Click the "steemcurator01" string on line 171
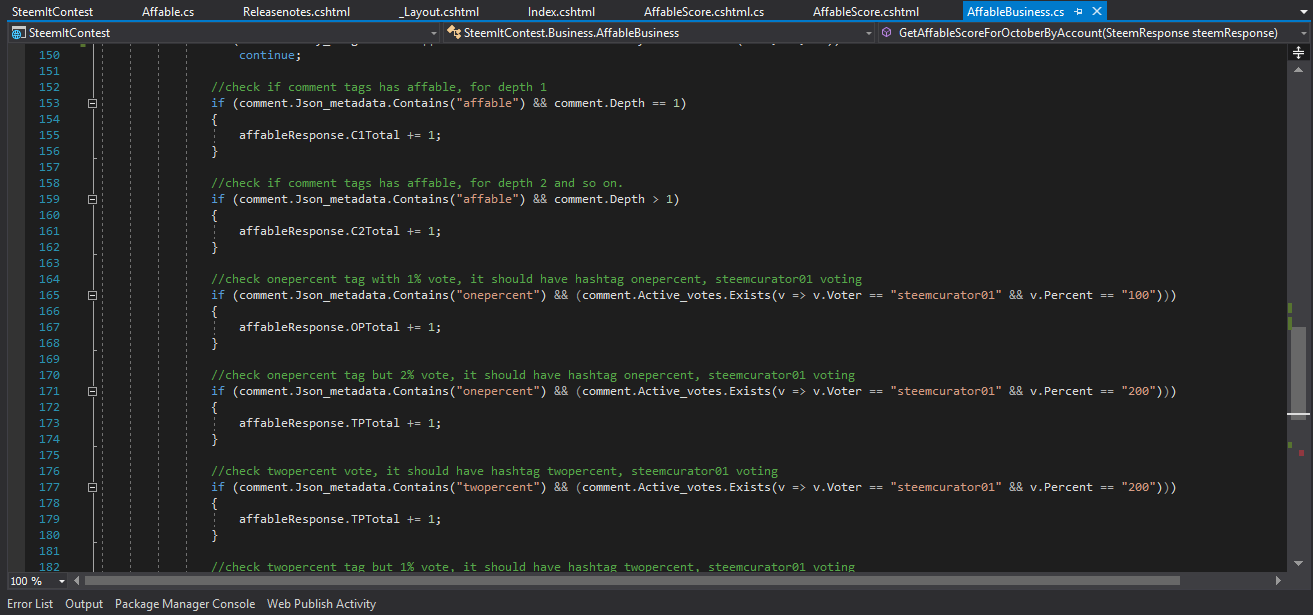1313x615 pixels. click(946, 391)
